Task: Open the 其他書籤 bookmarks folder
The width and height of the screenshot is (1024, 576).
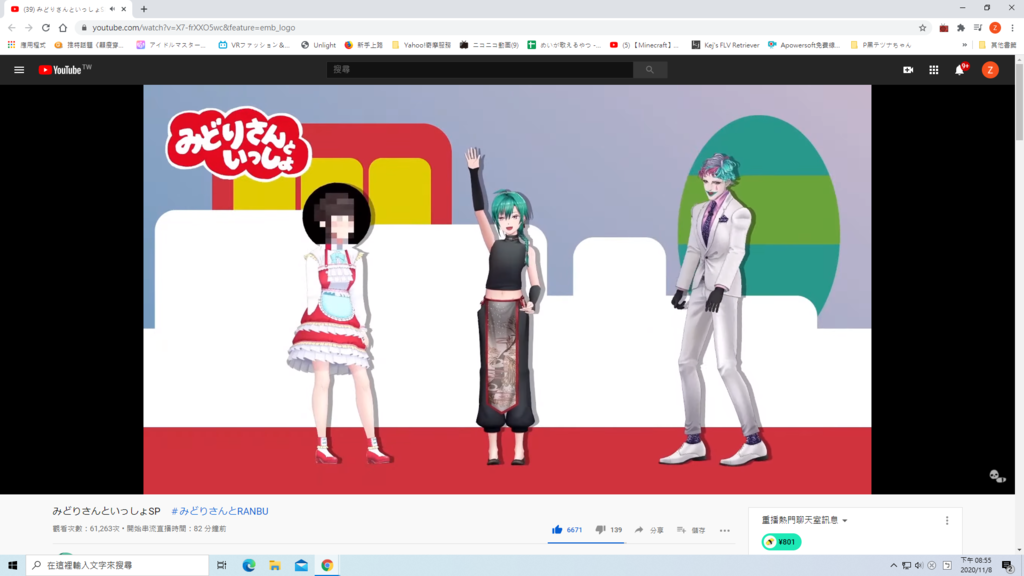Action: pyautogui.click(x=997, y=45)
